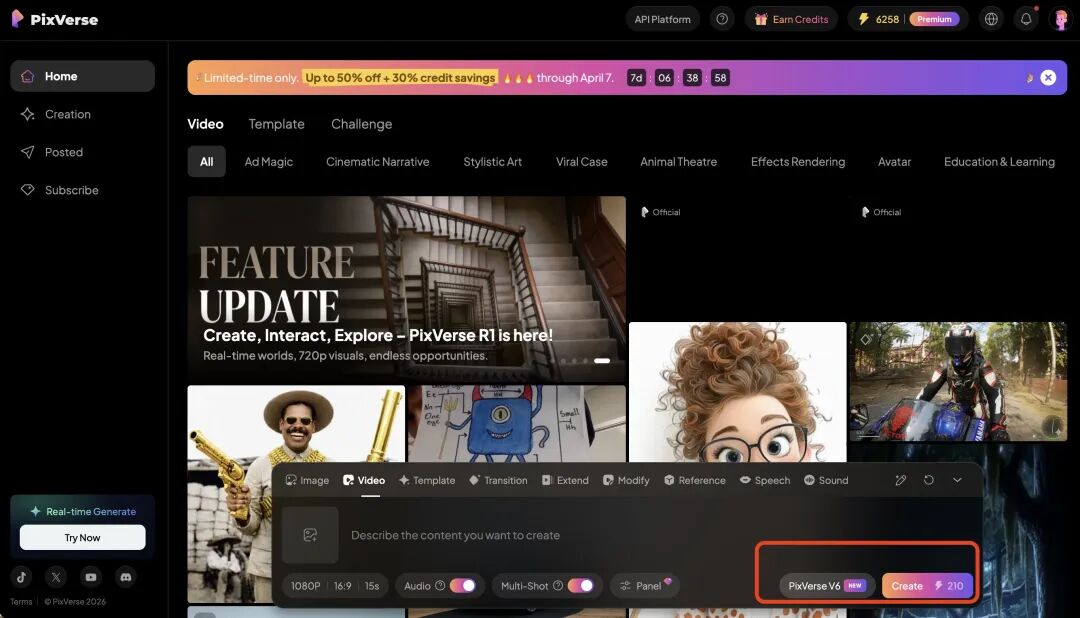Open the Discord social icon

(x=125, y=577)
